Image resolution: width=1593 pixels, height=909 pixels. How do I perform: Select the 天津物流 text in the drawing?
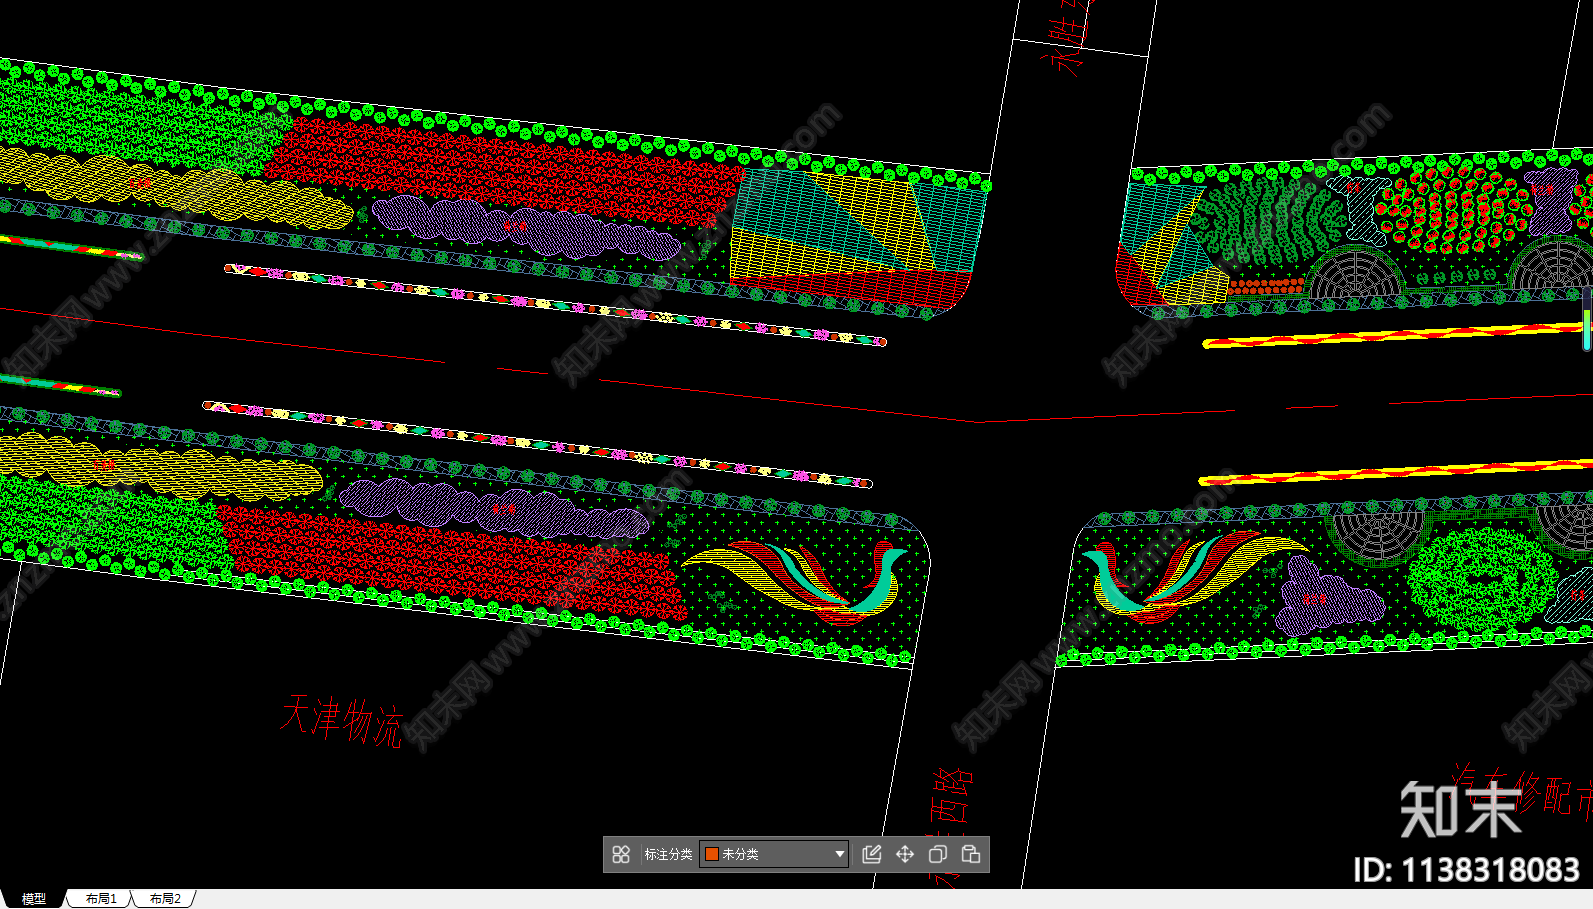pyautogui.click(x=342, y=721)
